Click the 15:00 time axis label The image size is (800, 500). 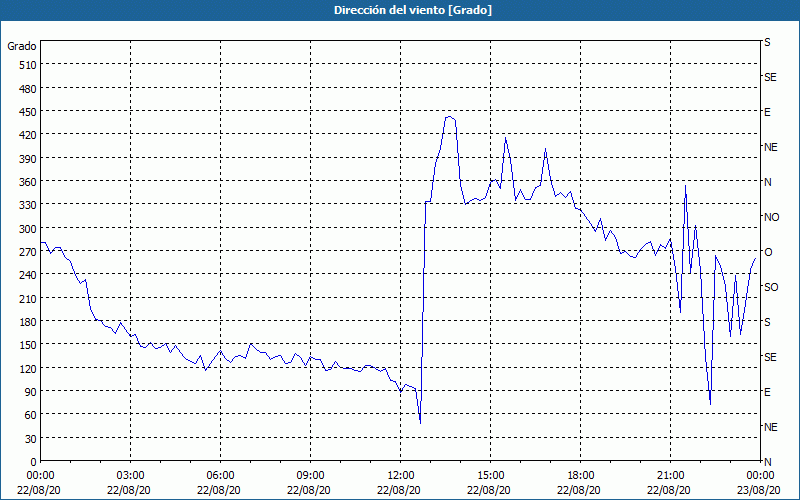[x=491, y=476]
